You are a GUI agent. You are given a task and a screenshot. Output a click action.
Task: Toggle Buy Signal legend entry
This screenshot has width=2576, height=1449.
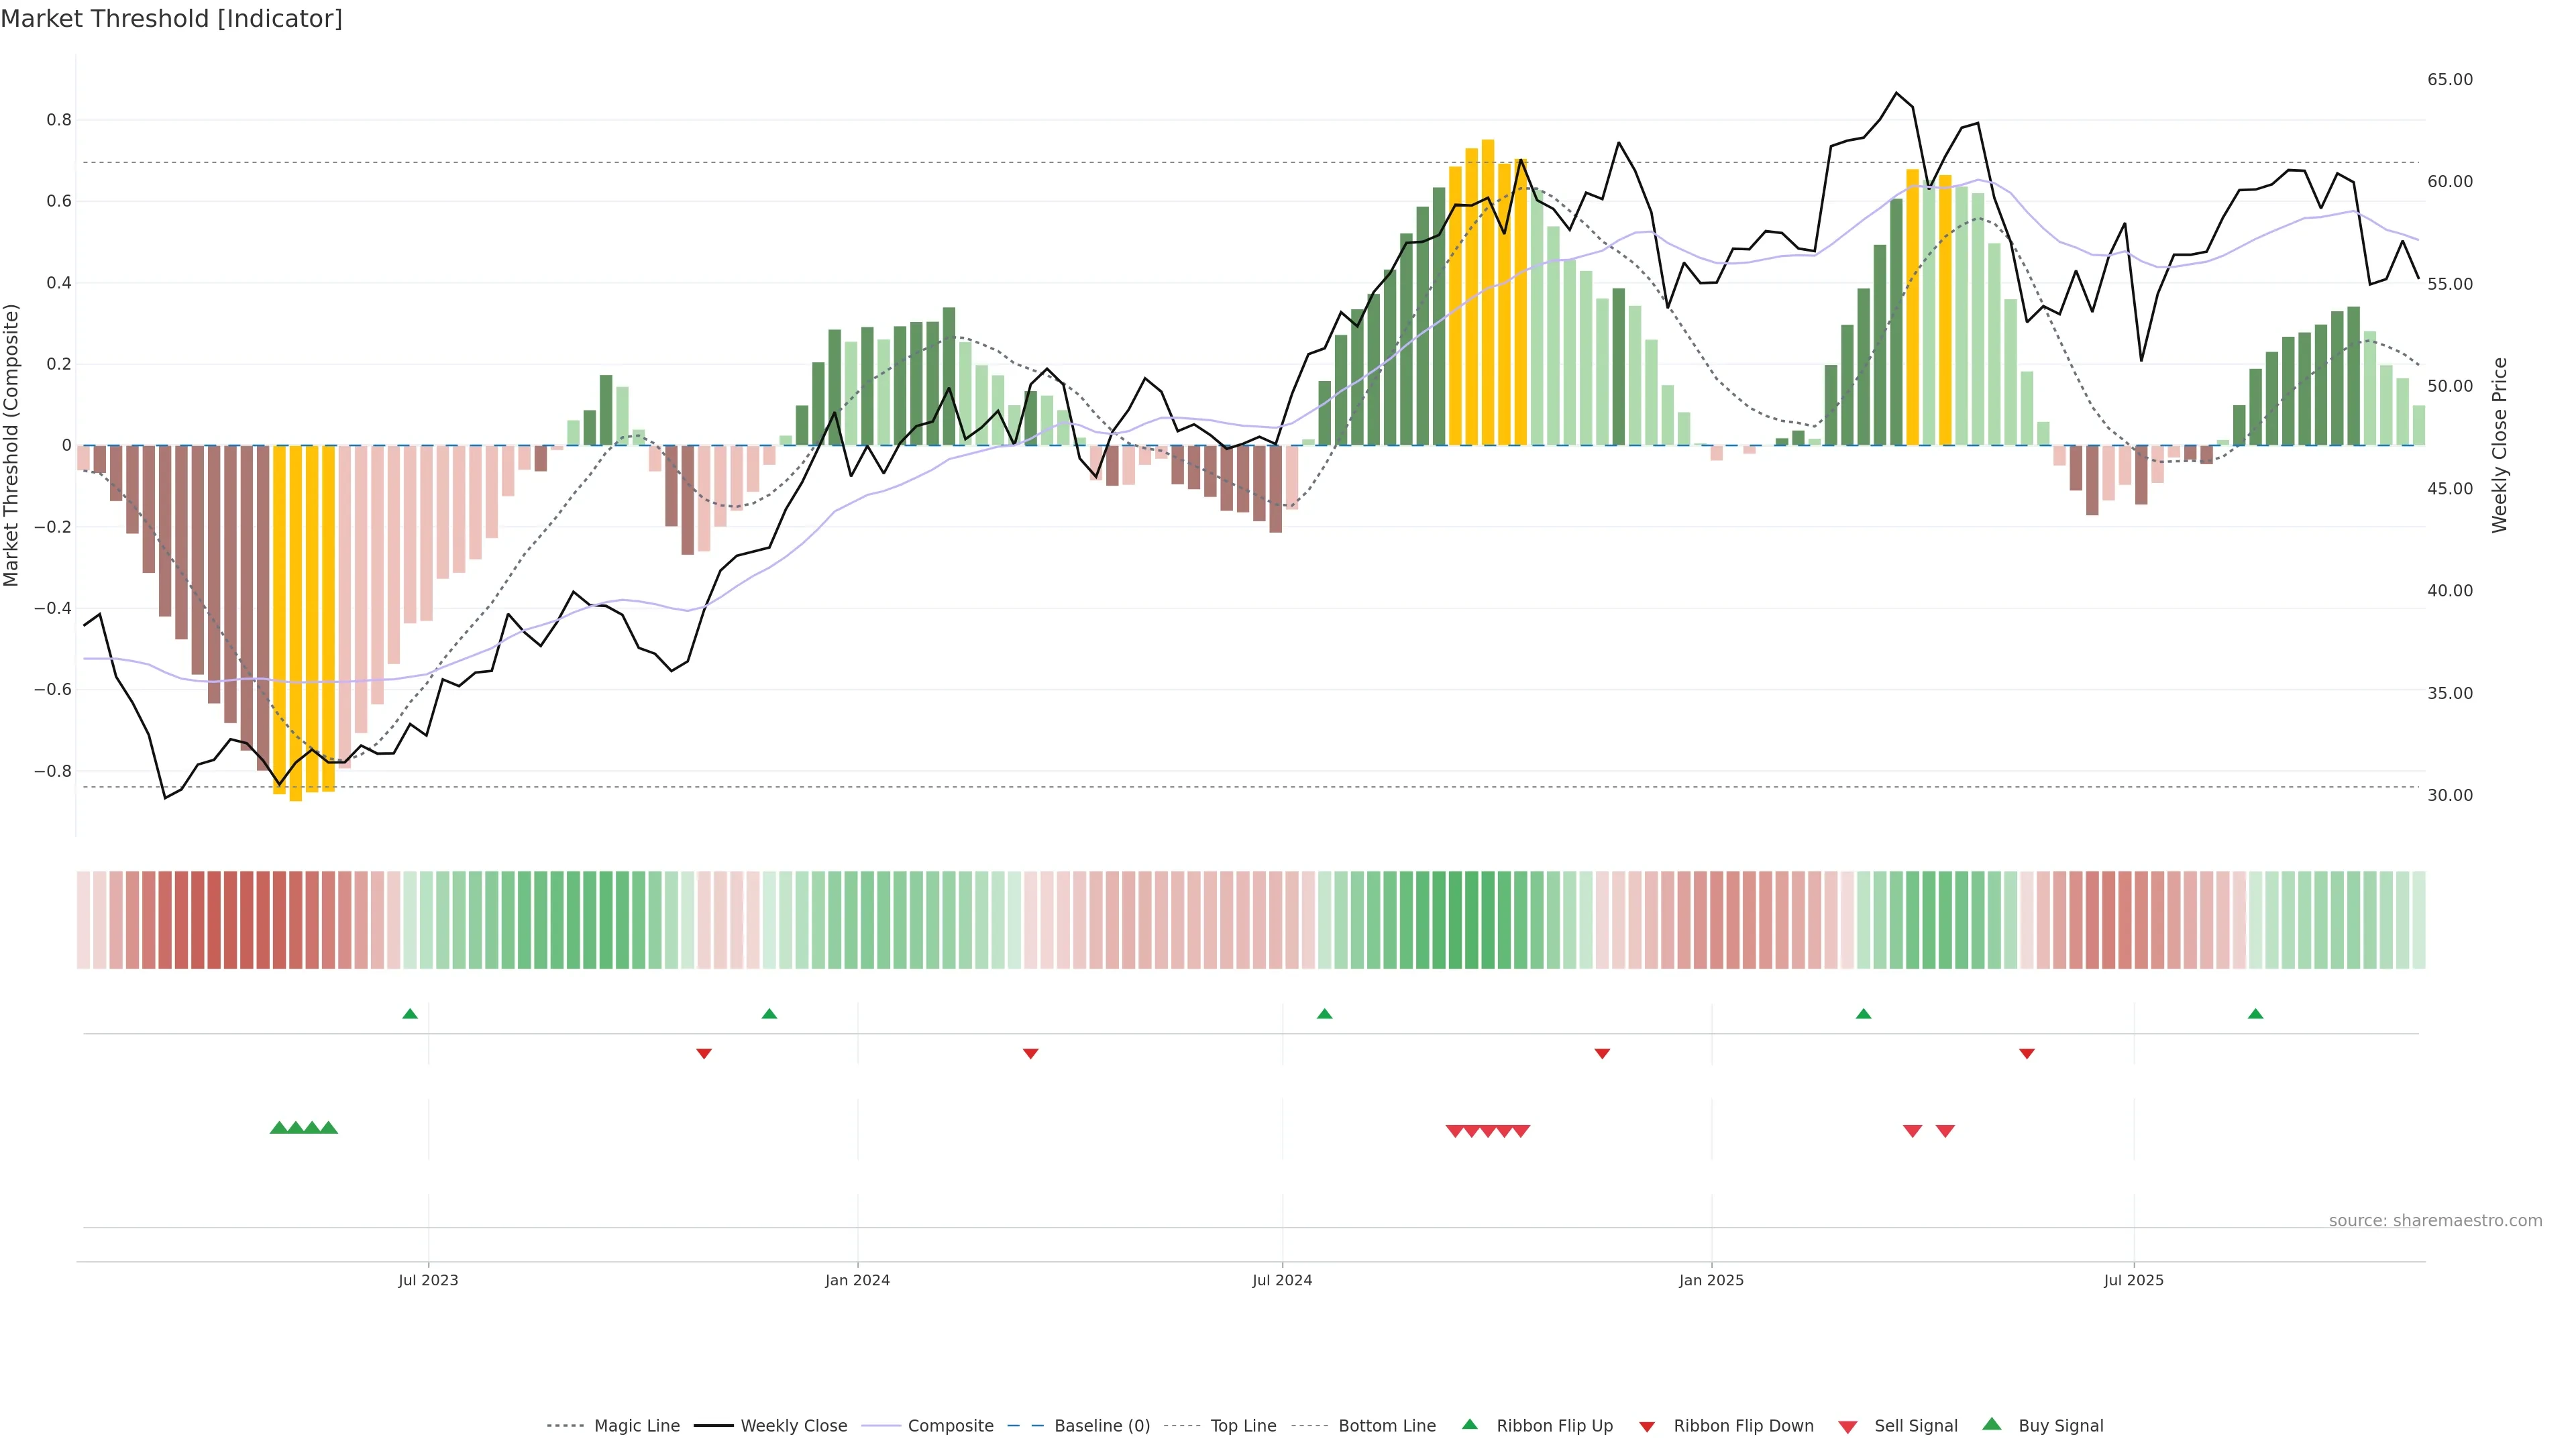[x=2060, y=1426]
